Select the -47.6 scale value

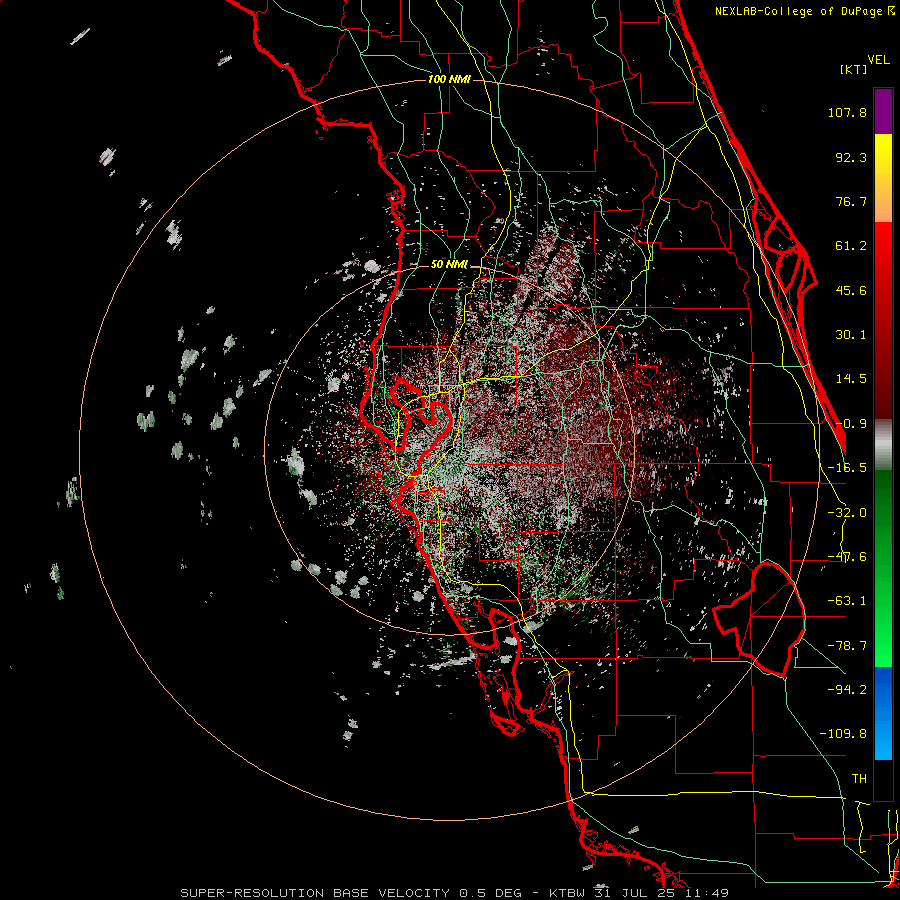(847, 557)
